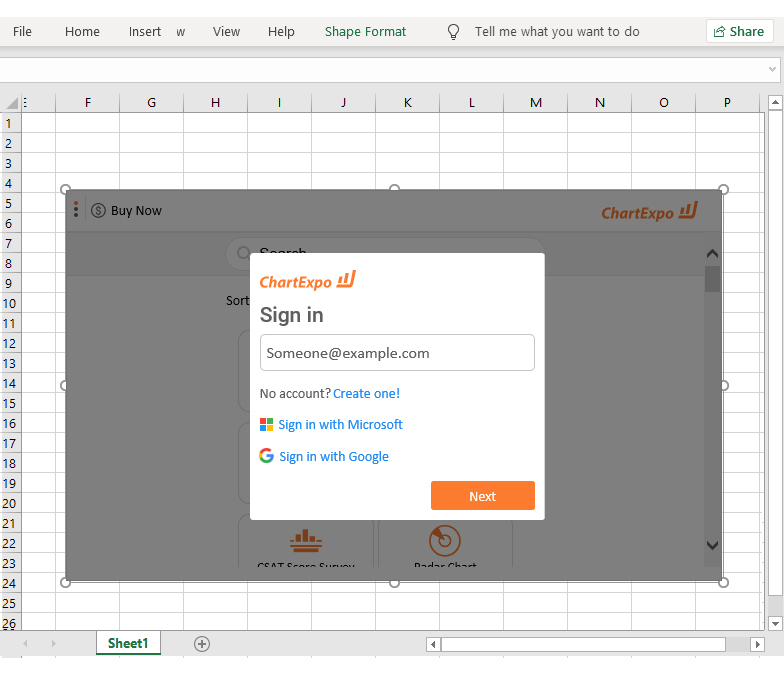
Task: Click the Google logo icon
Action: point(266,456)
